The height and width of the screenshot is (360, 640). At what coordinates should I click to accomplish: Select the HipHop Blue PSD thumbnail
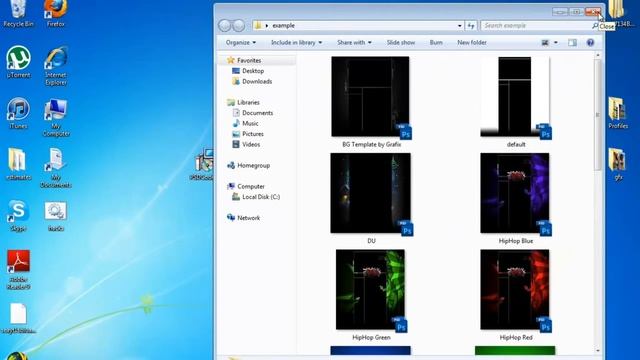click(515, 193)
